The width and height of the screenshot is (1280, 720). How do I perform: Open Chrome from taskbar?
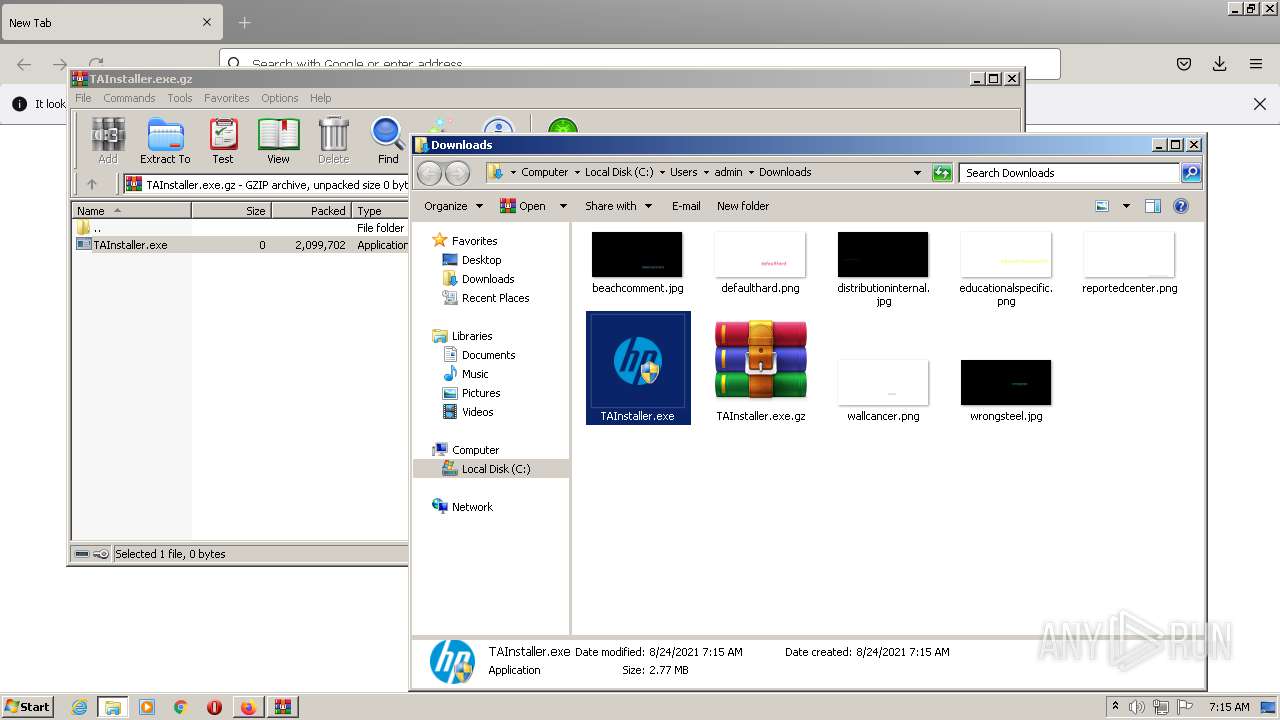tap(180, 707)
